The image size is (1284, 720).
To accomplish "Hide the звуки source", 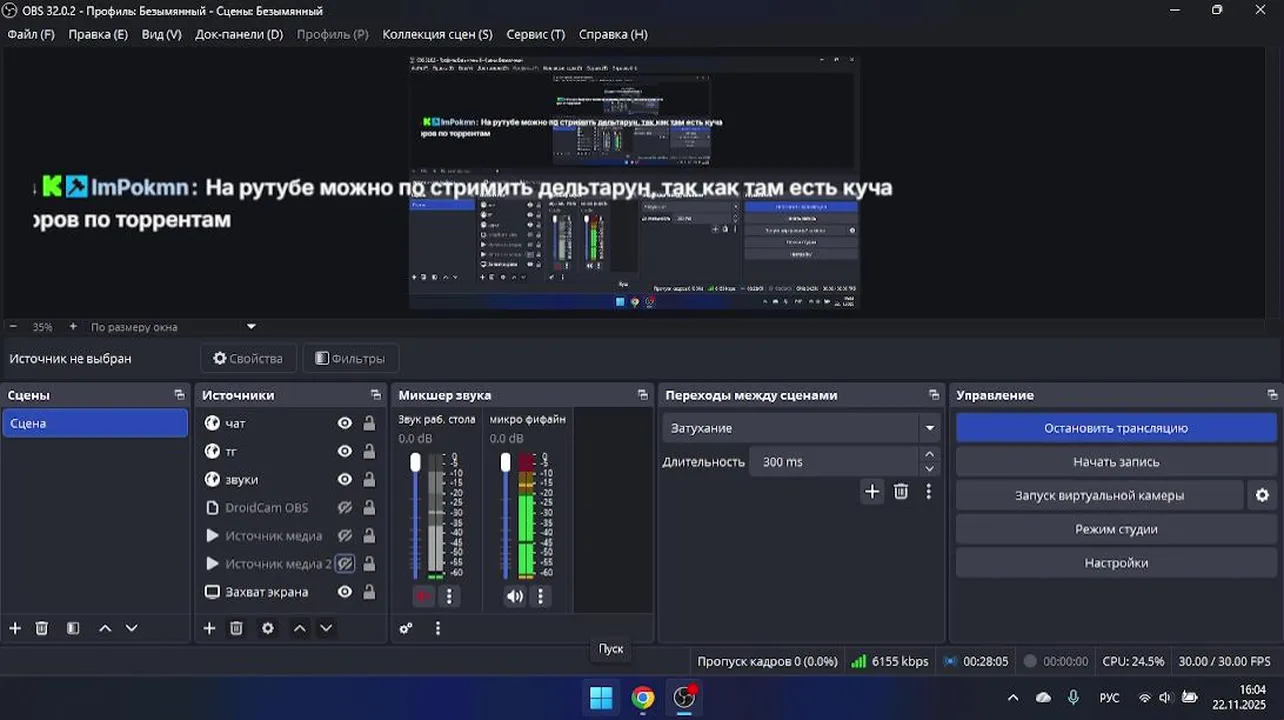I will pyautogui.click(x=345, y=479).
